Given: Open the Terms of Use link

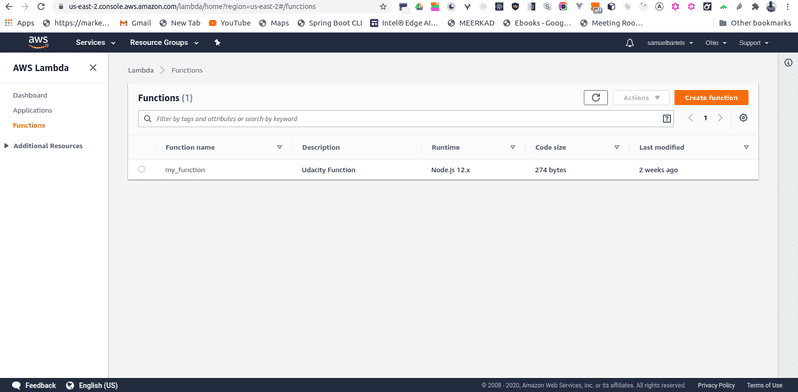Looking at the screenshot, I should pos(764,385).
